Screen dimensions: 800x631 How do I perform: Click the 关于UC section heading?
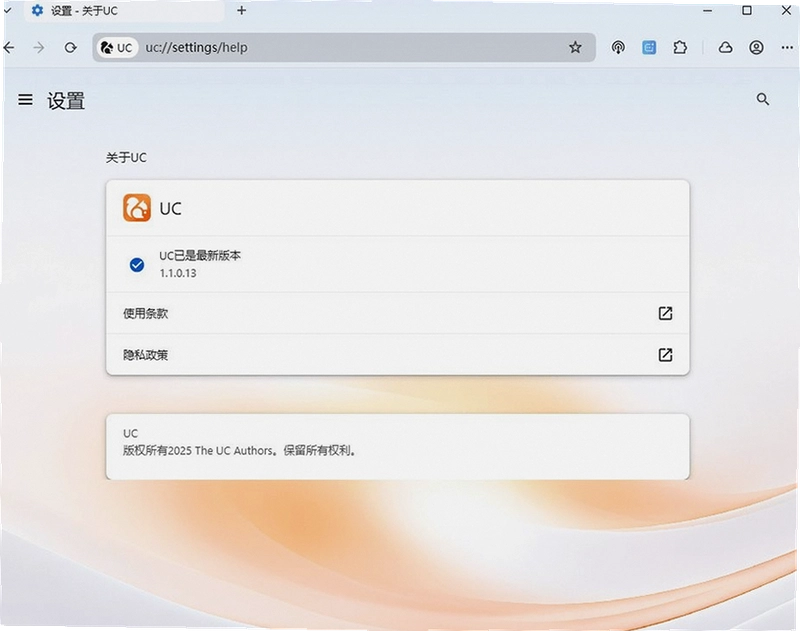click(126, 158)
